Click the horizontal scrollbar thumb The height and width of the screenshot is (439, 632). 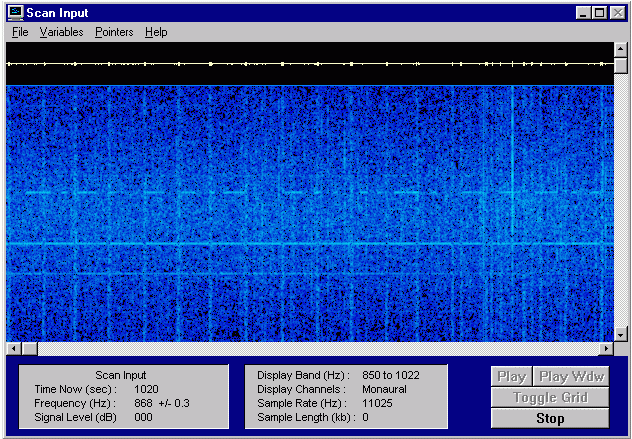[x=29, y=348]
